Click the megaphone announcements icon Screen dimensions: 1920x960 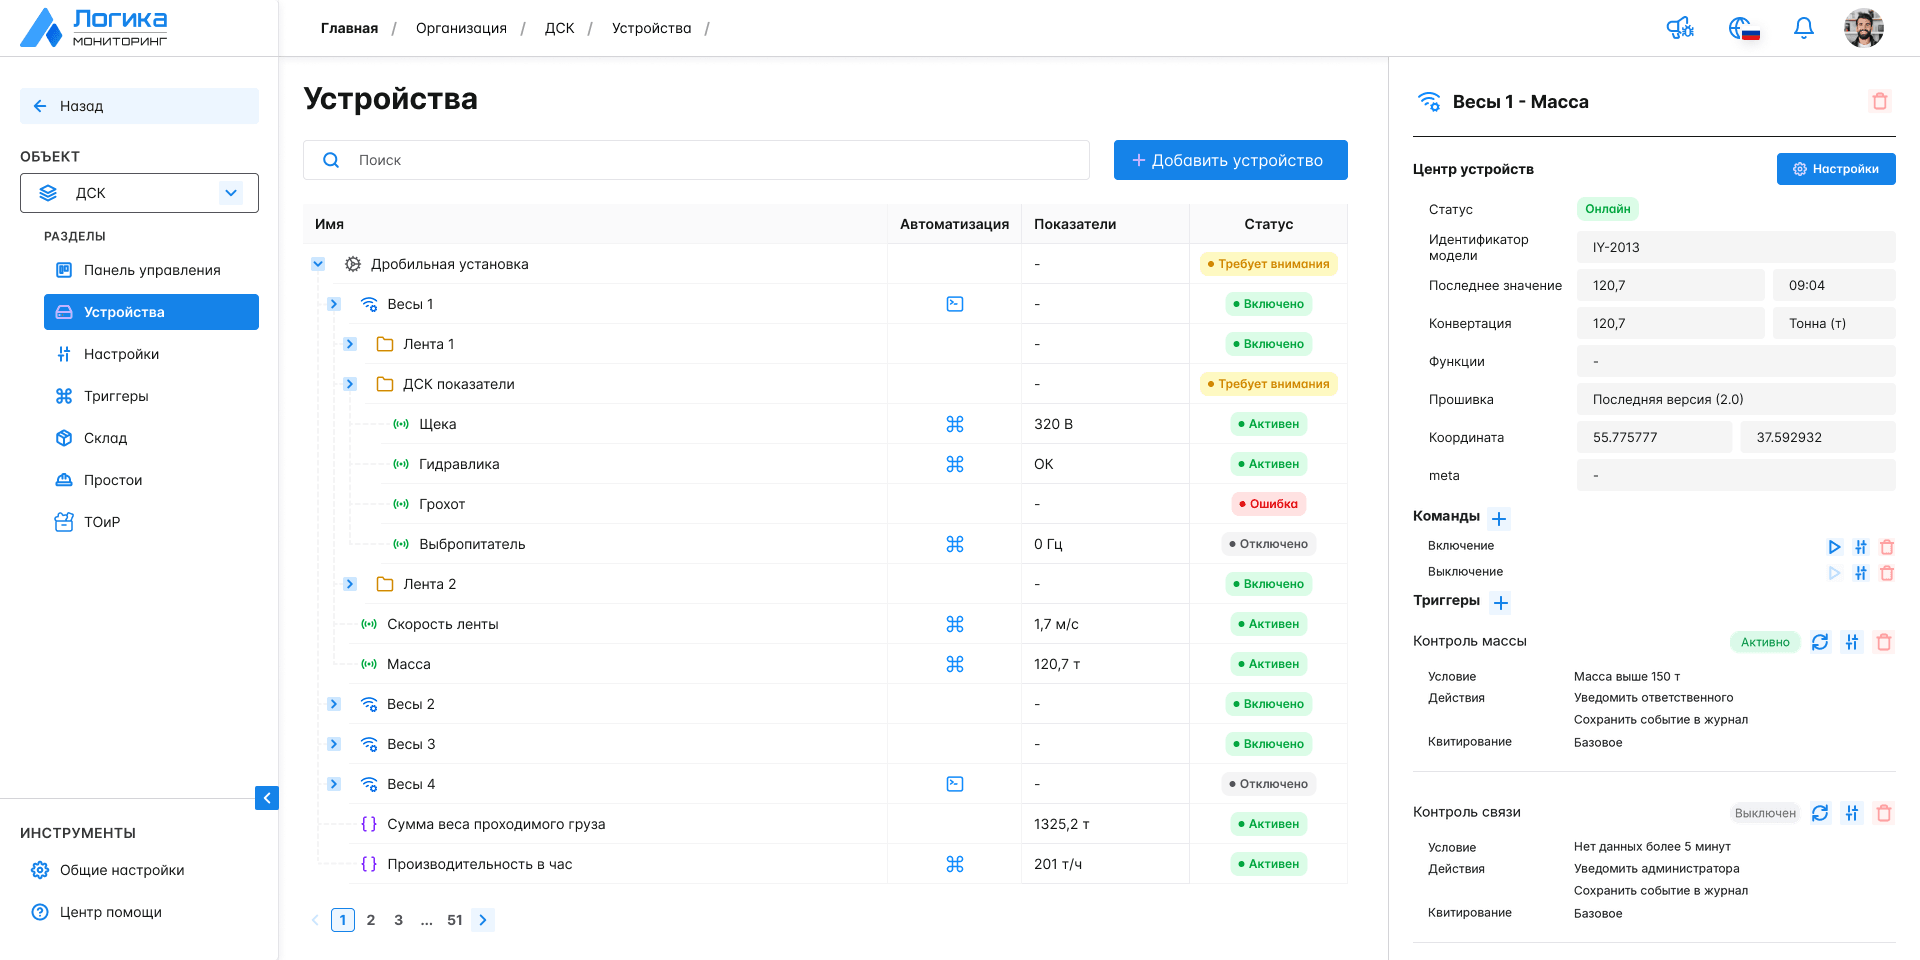1680,28
